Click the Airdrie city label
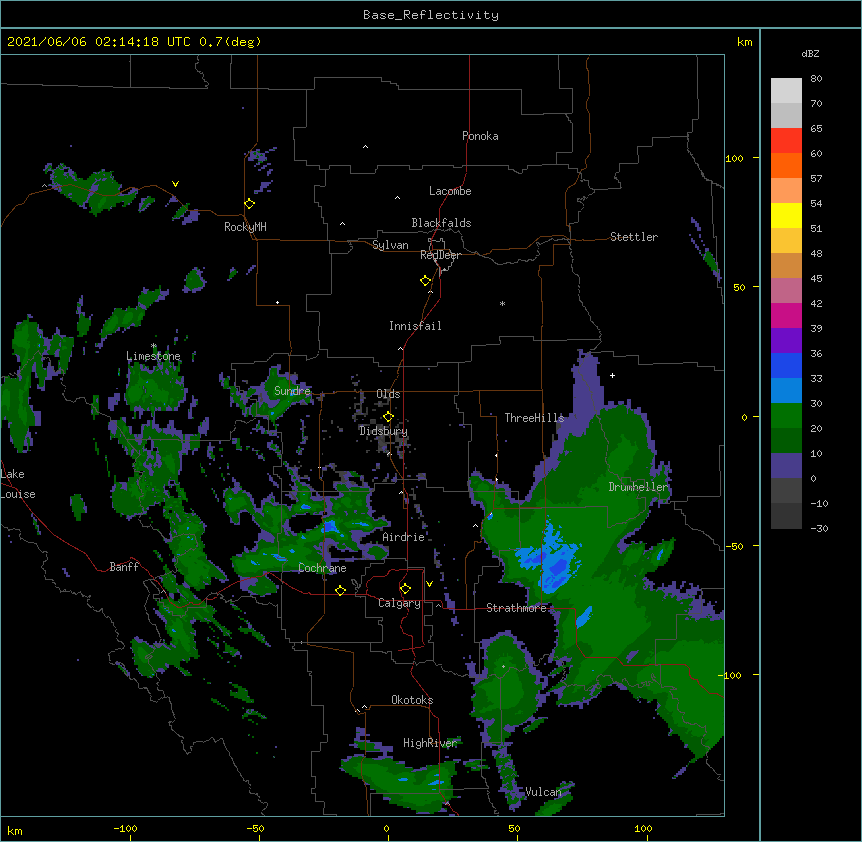 tap(404, 537)
